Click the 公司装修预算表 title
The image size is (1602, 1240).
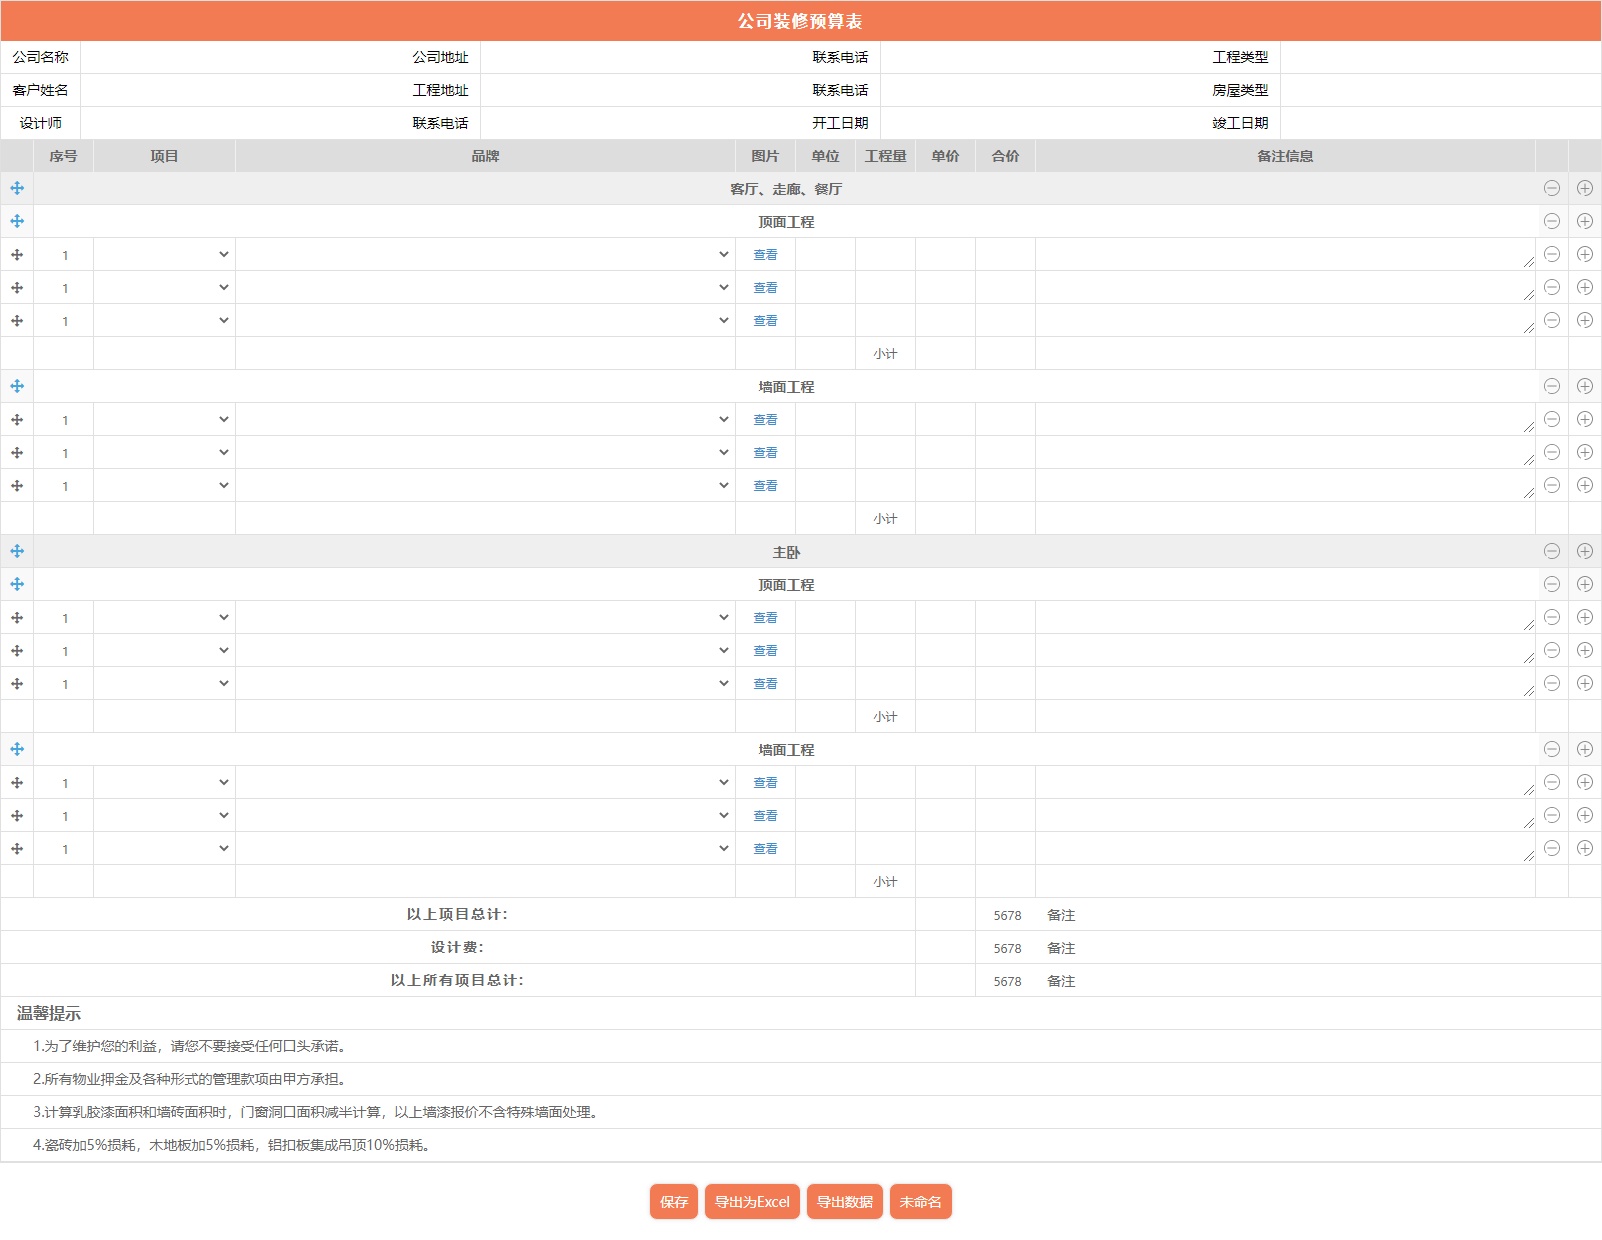tap(800, 21)
